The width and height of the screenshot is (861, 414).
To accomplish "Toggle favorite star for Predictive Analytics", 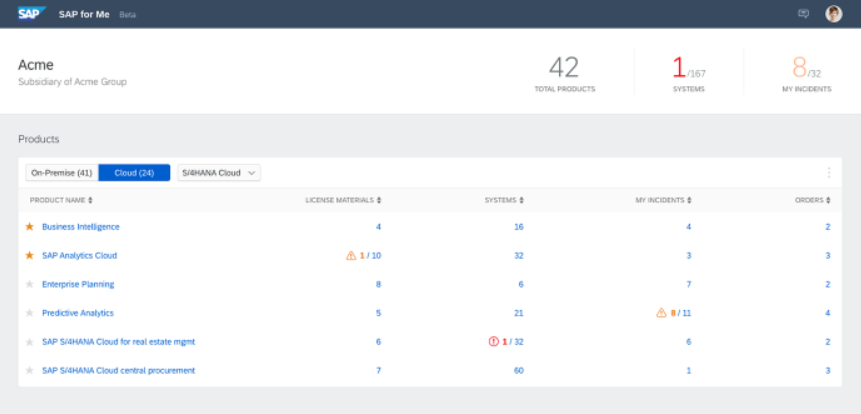I will tap(29, 313).
